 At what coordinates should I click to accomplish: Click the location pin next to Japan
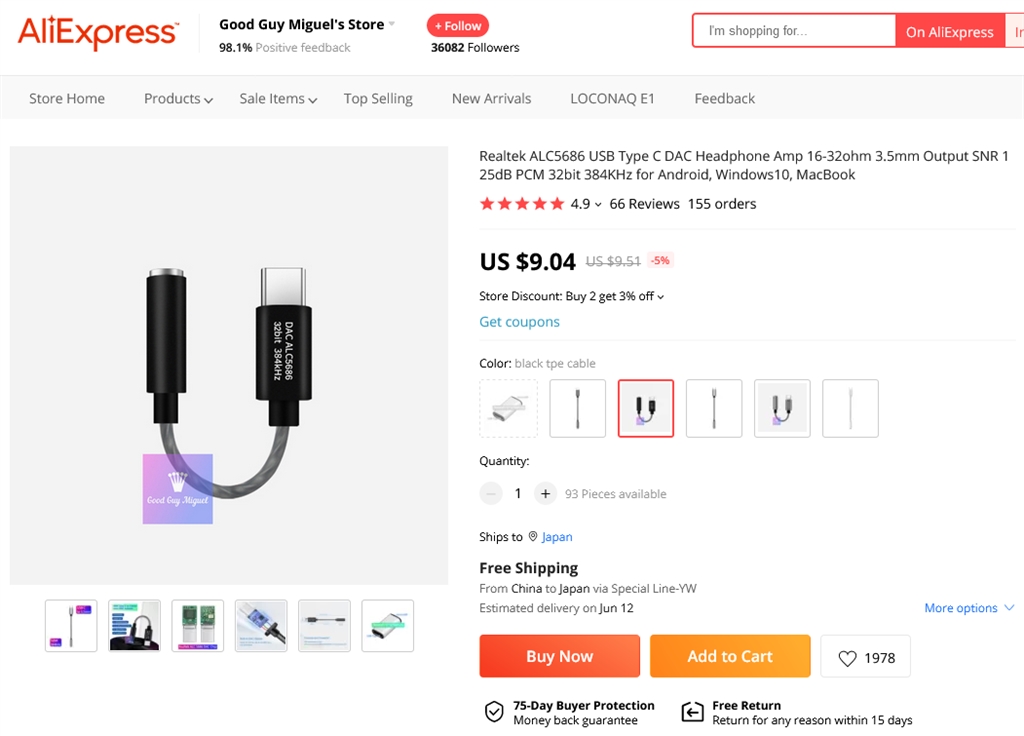point(533,537)
